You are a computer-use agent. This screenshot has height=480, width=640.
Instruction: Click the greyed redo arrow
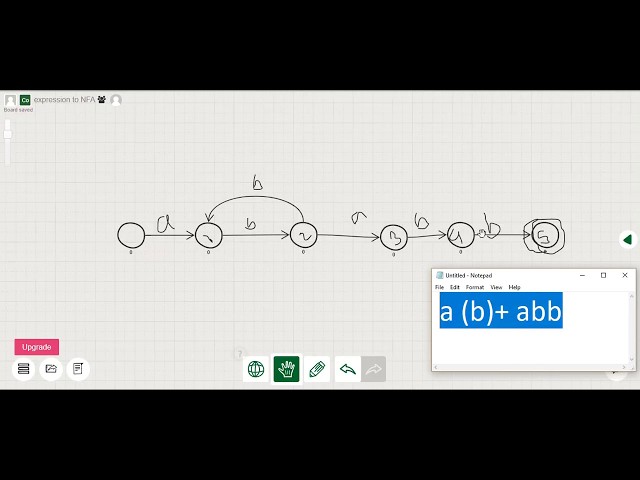pos(373,369)
